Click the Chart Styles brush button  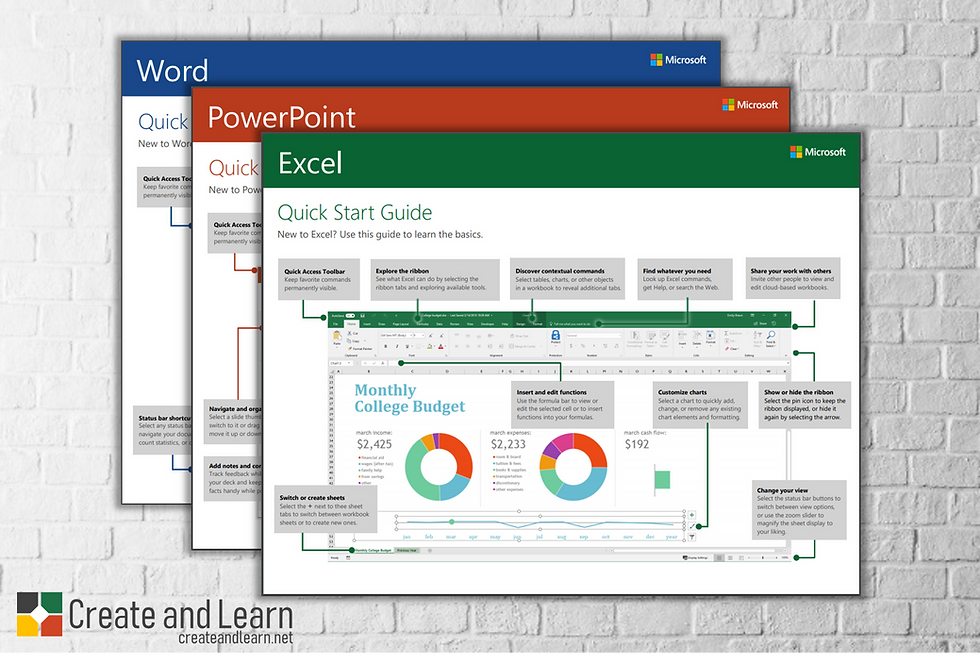click(692, 526)
